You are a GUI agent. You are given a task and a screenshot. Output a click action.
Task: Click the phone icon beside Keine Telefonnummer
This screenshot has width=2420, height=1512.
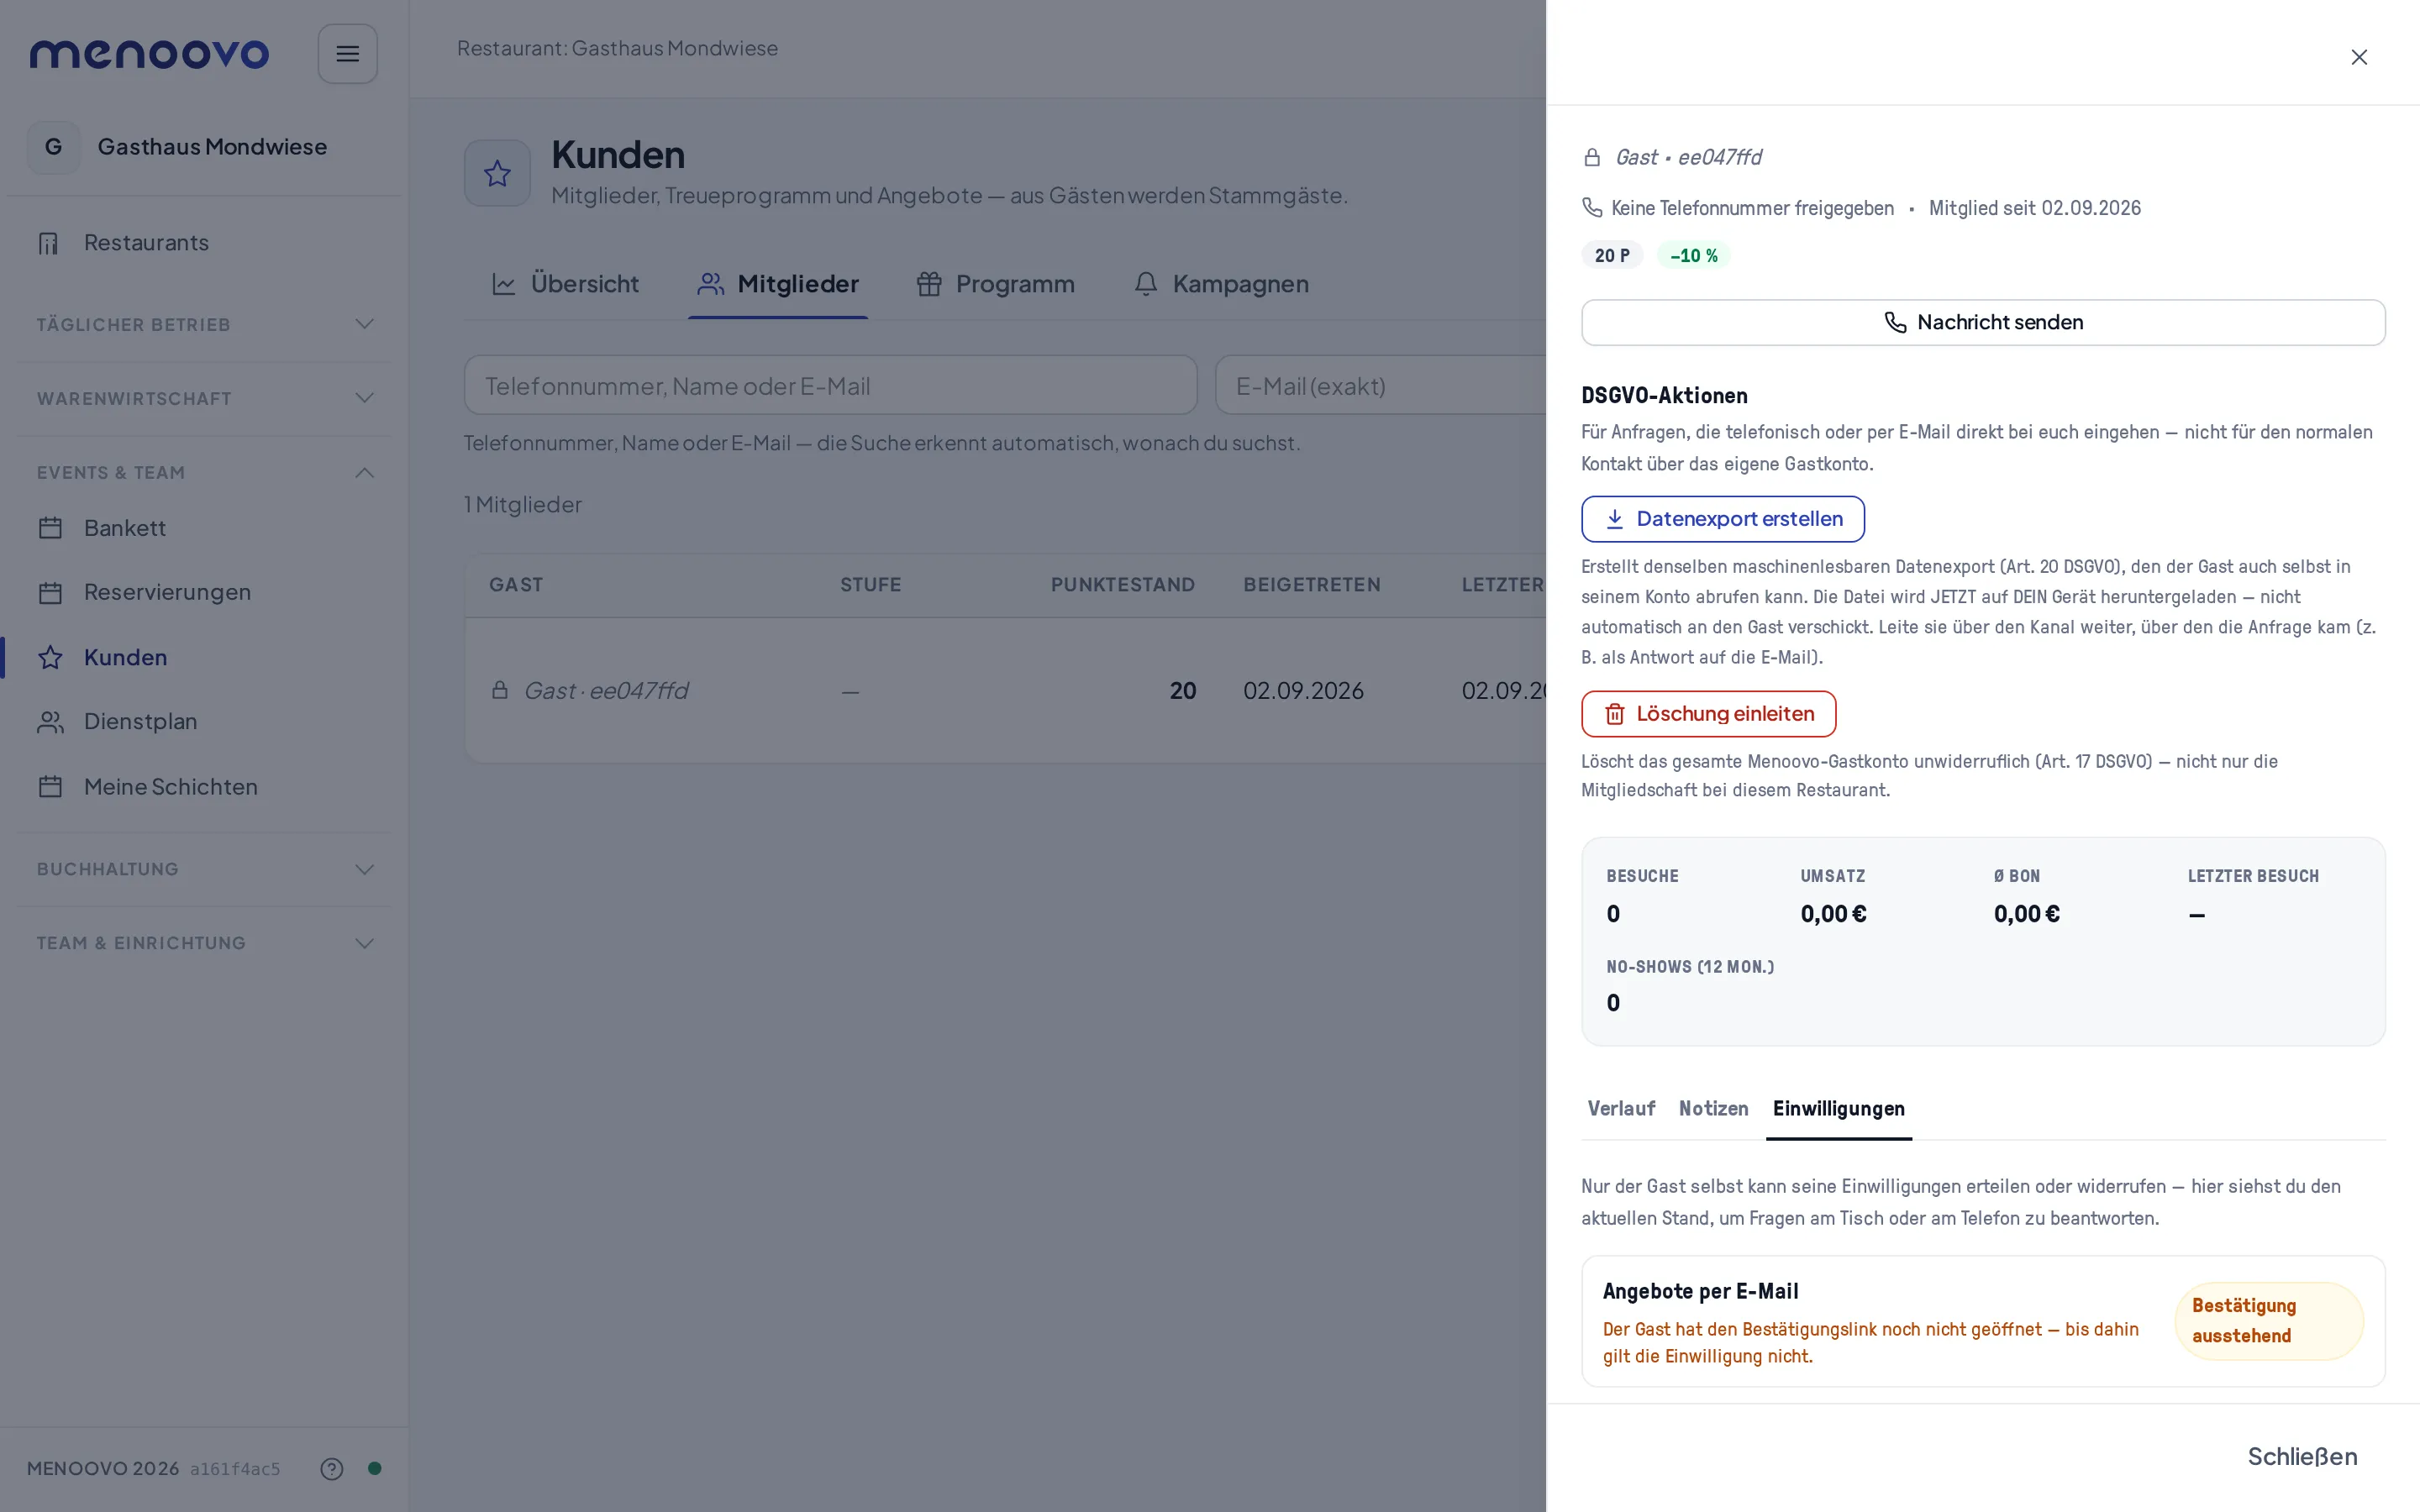tap(1592, 207)
